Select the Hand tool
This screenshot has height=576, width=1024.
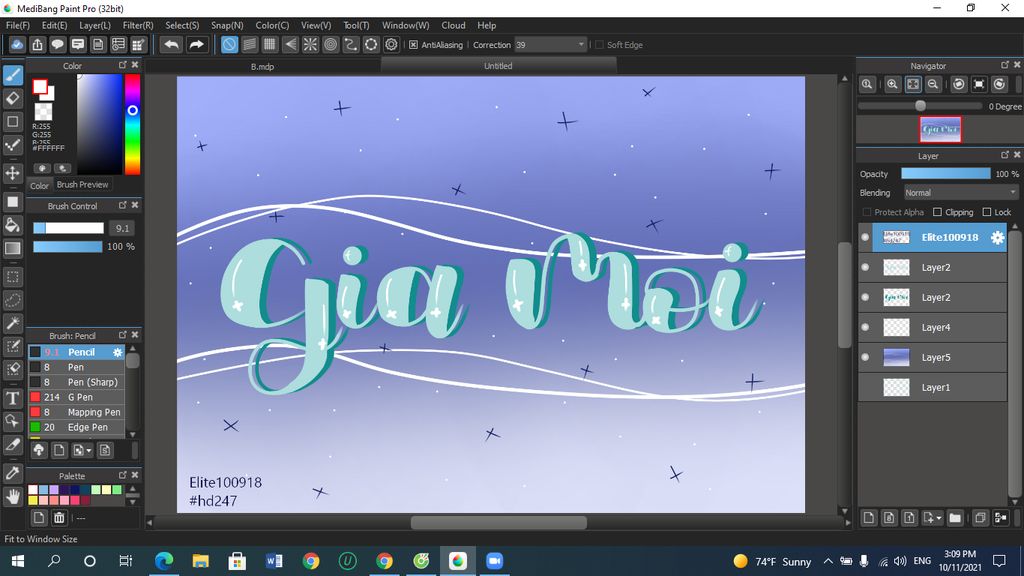pos(12,497)
